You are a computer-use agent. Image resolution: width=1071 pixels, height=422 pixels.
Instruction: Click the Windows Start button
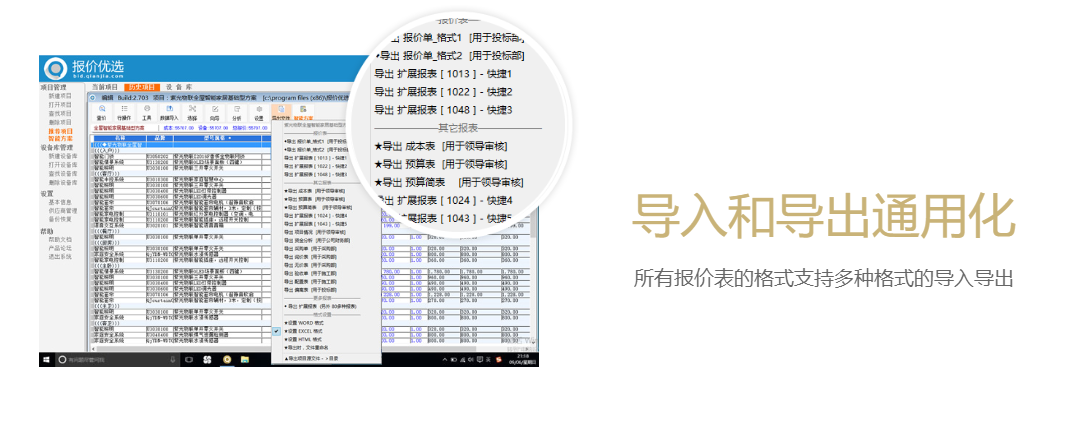(46, 358)
